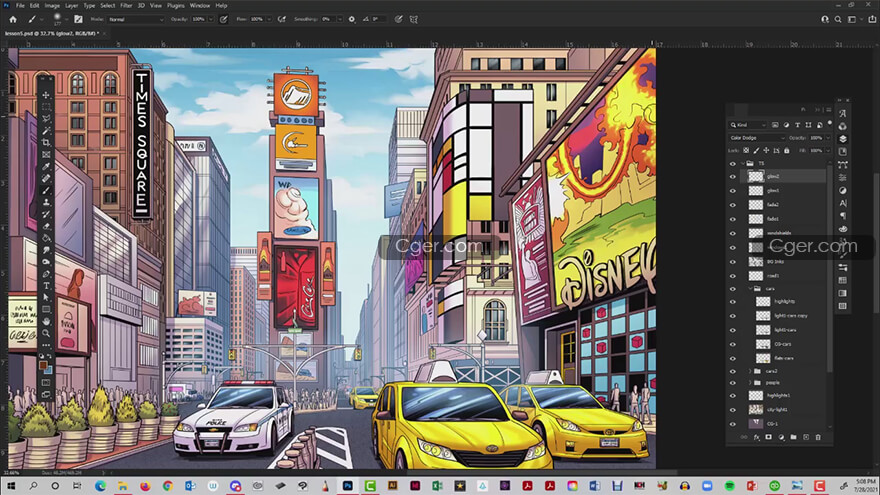Select the Eyedropper tool
Image resolution: width=880 pixels, height=495 pixels.
(x=46, y=166)
